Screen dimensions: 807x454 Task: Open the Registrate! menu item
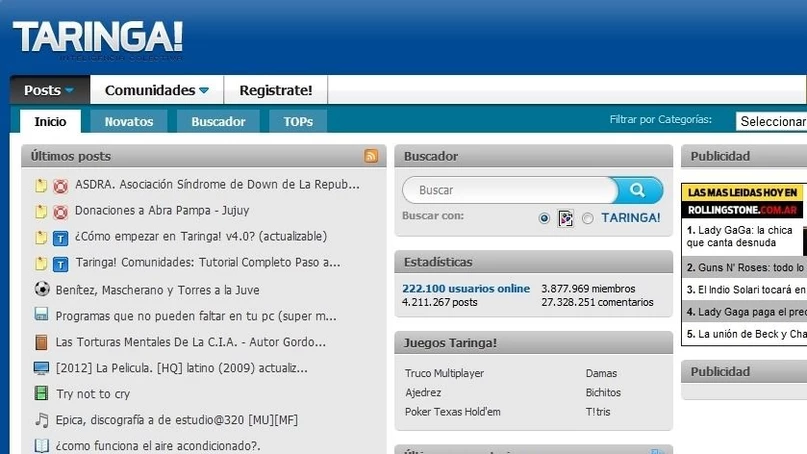(x=276, y=90)
